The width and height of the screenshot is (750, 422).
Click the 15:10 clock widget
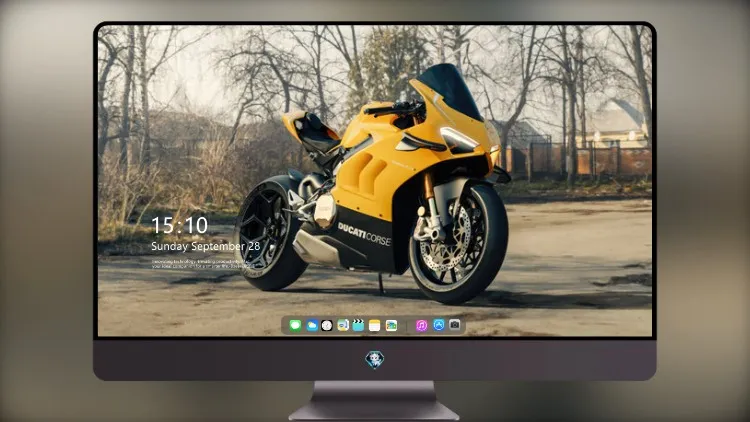pyautogui.click(x=180, y=225)
